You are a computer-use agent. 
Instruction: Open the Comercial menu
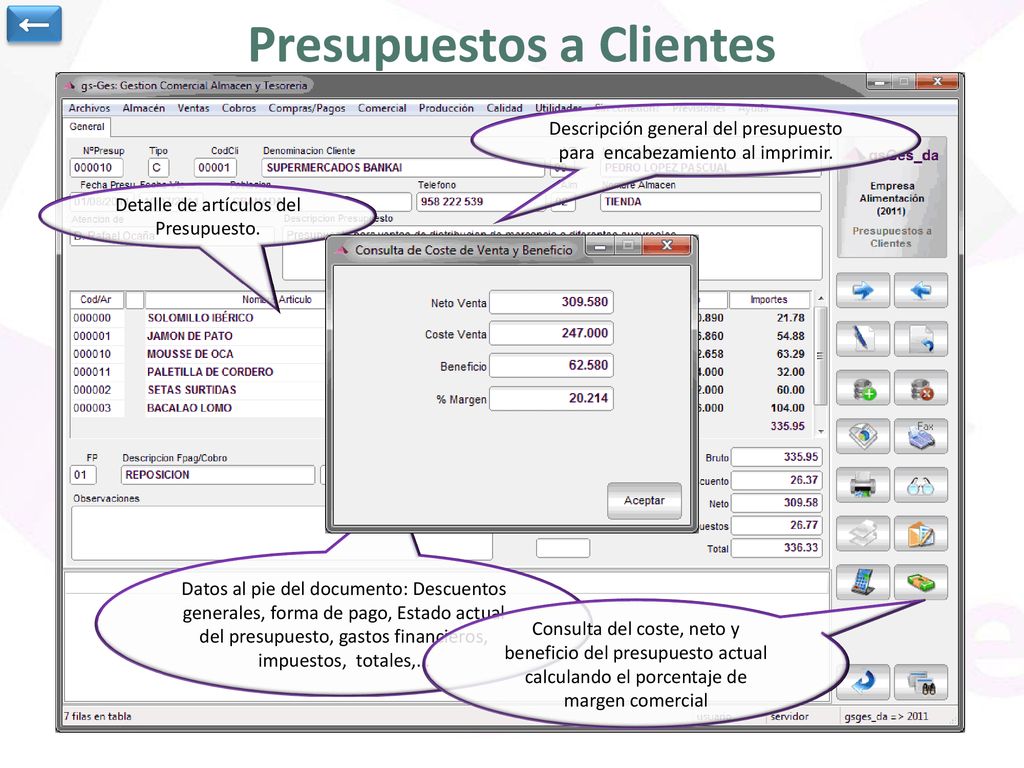pos(382,108)
